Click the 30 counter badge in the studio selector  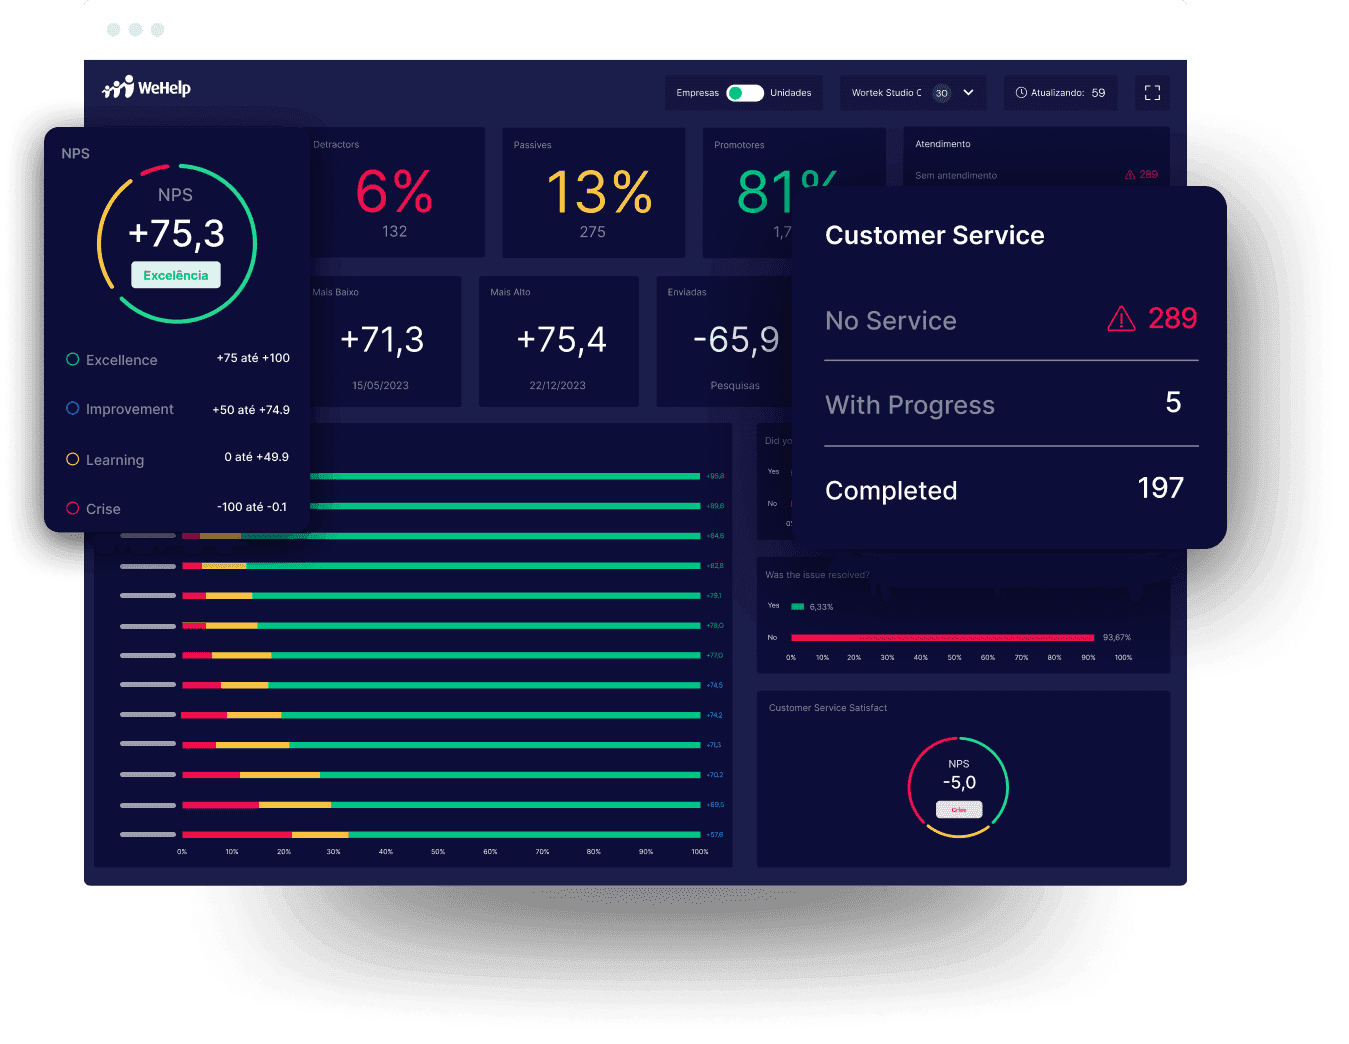click(x=941, y=92)
